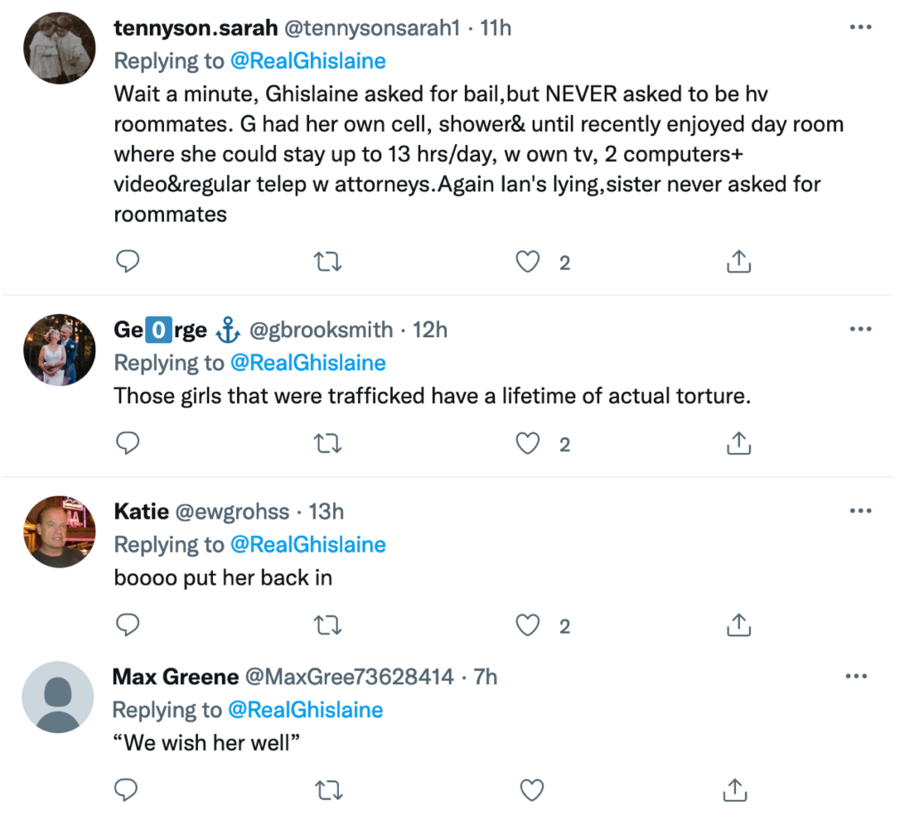The image size is (900, 820).
Task: Open @RealGhislaine link in Katie's reply
Action: tap(307, 545)
